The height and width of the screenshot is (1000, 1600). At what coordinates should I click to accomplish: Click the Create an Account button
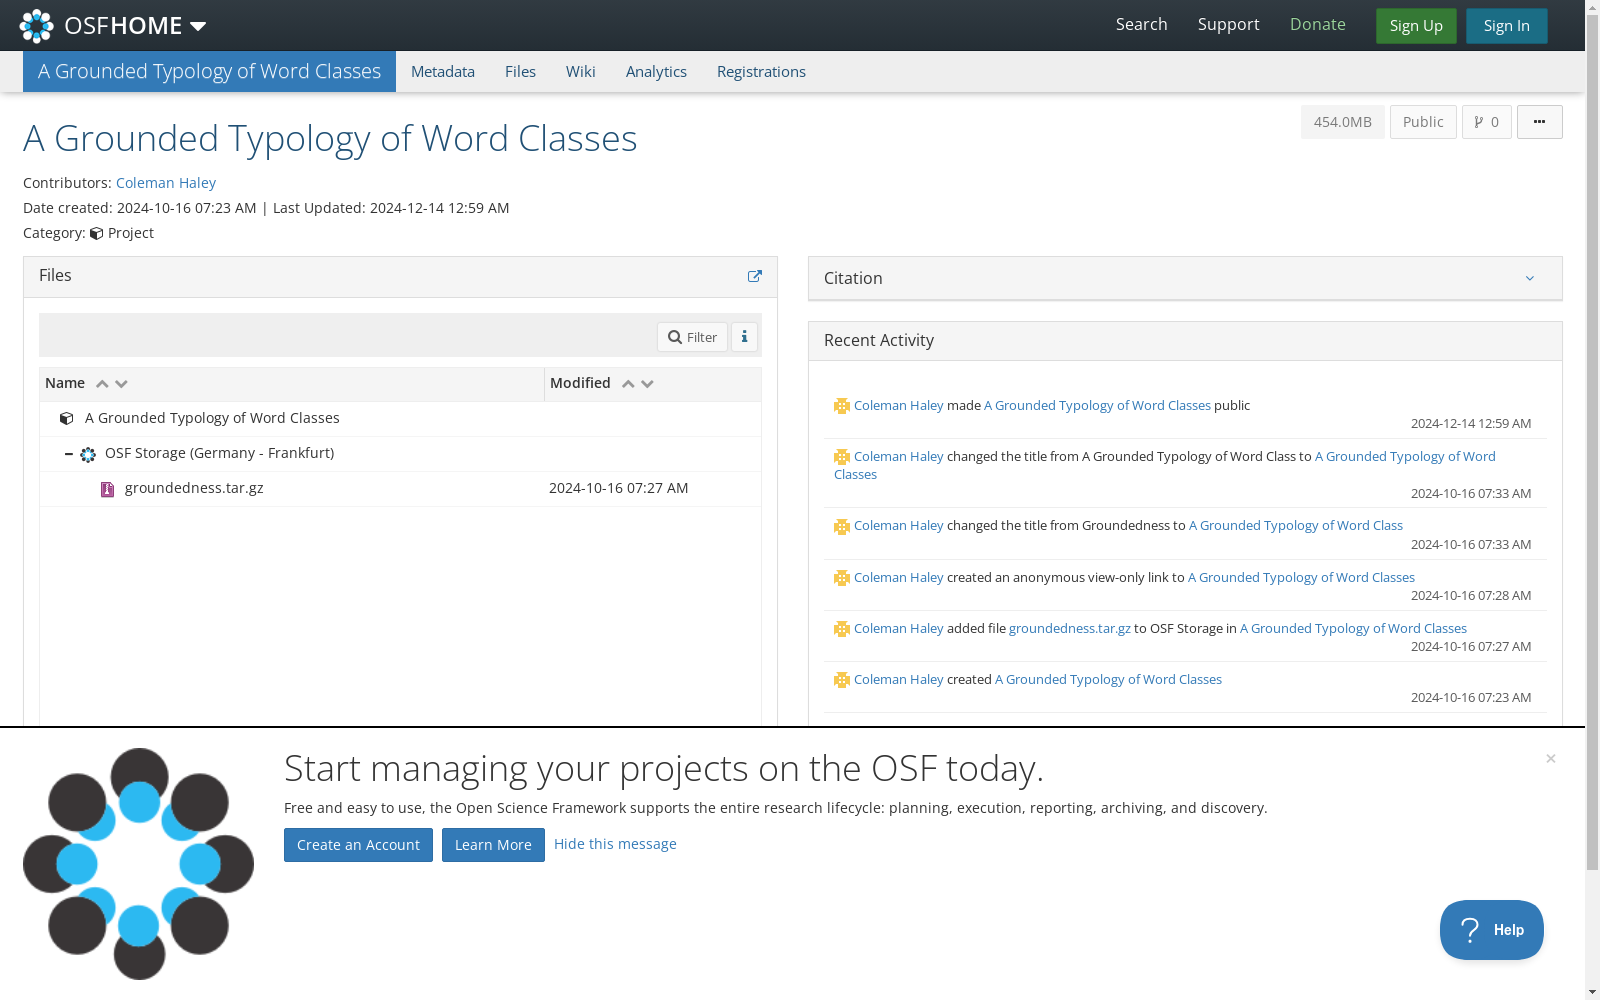tap(358, 845)
